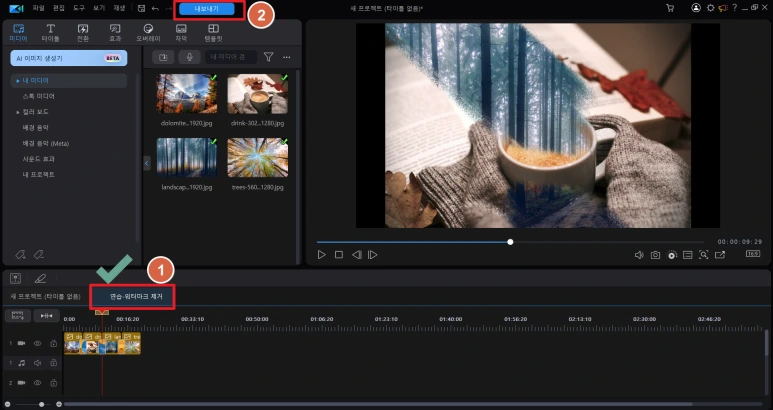Click the preview playback seek slider handle
This screenshot has height=410, width=773.
510,242
